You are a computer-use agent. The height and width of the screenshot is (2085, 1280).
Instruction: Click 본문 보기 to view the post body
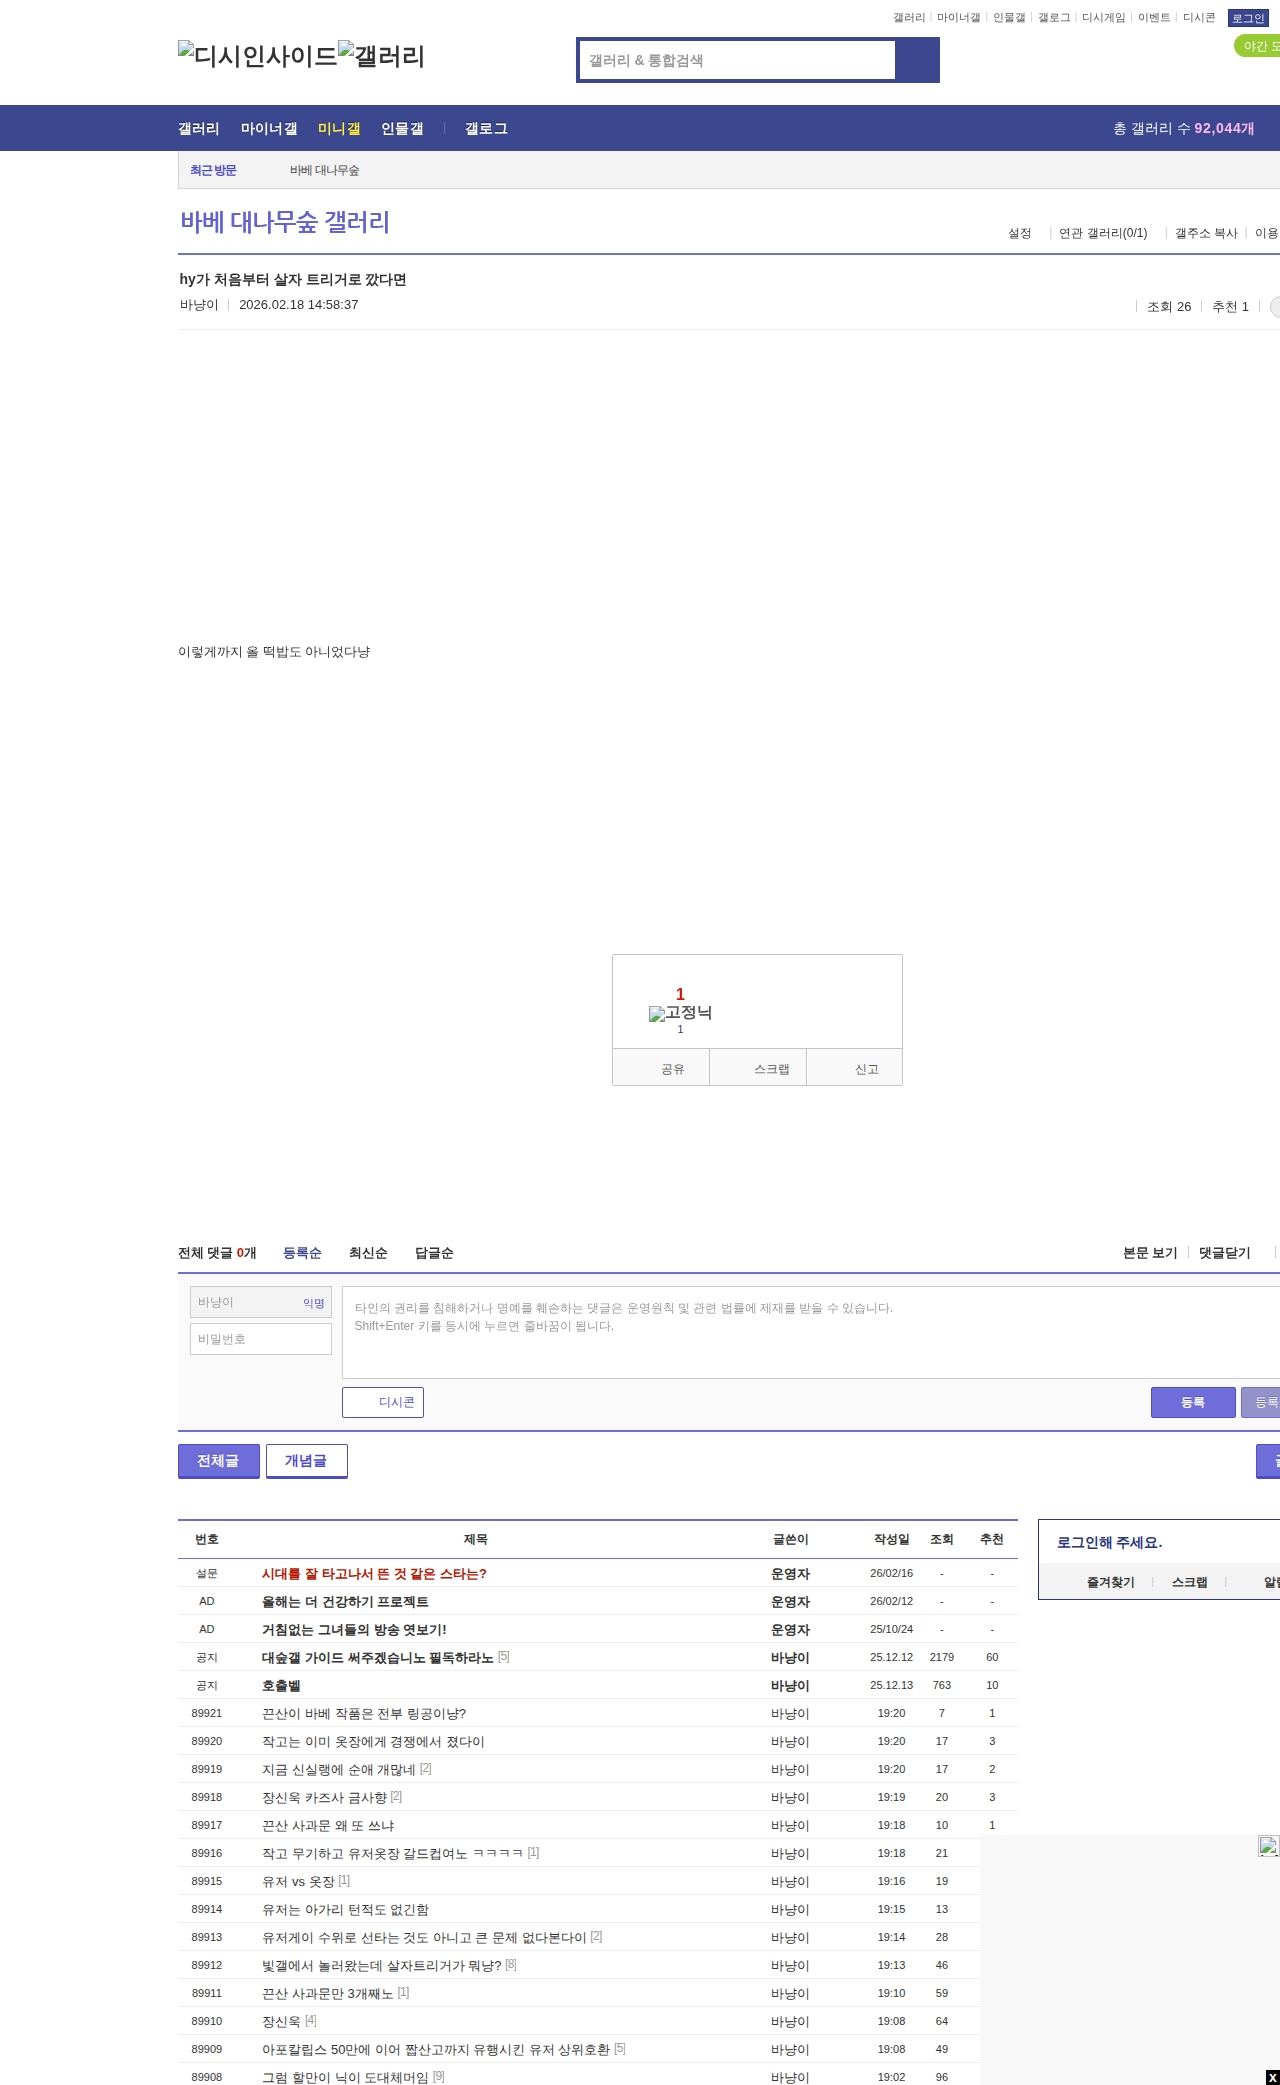[1150, 1253]
